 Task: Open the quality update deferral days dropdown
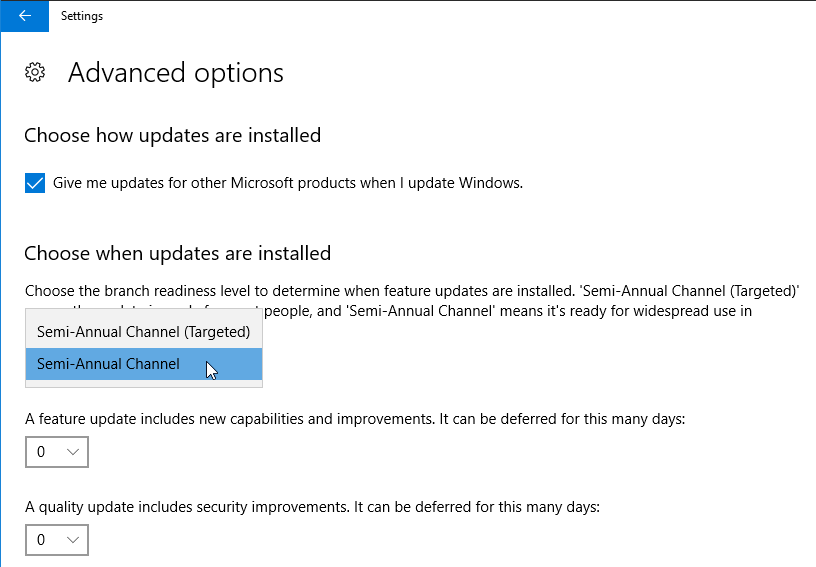[57, 540]
